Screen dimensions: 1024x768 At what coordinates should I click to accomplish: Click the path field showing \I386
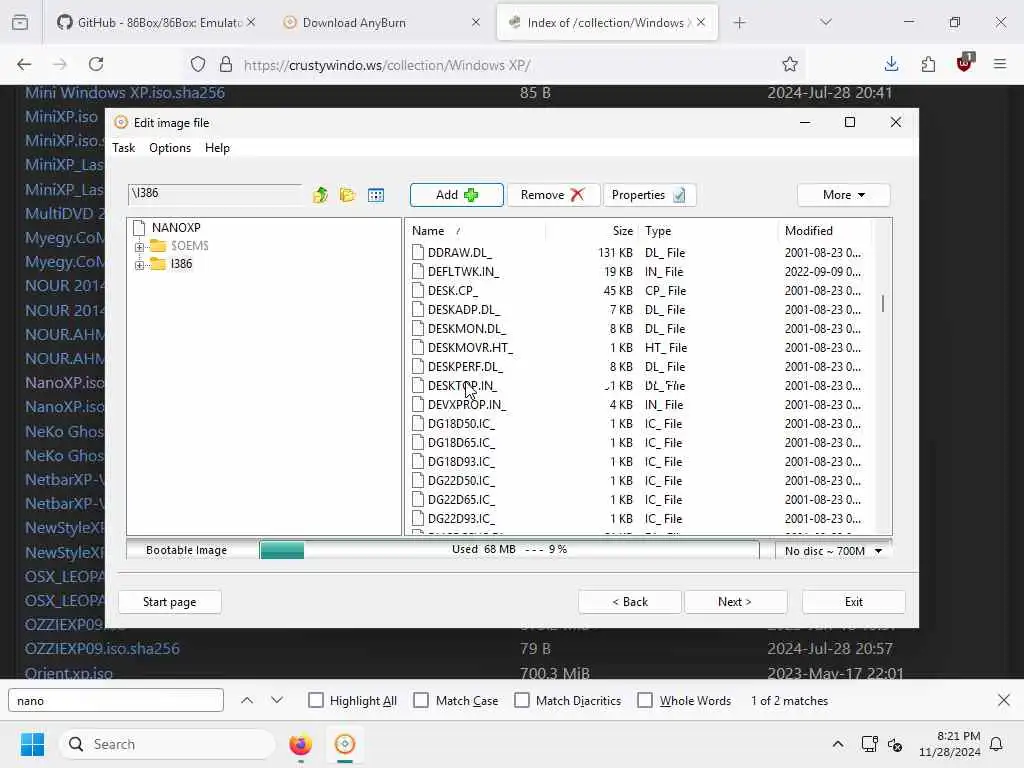pyautogui.click(x=215, y=194)
